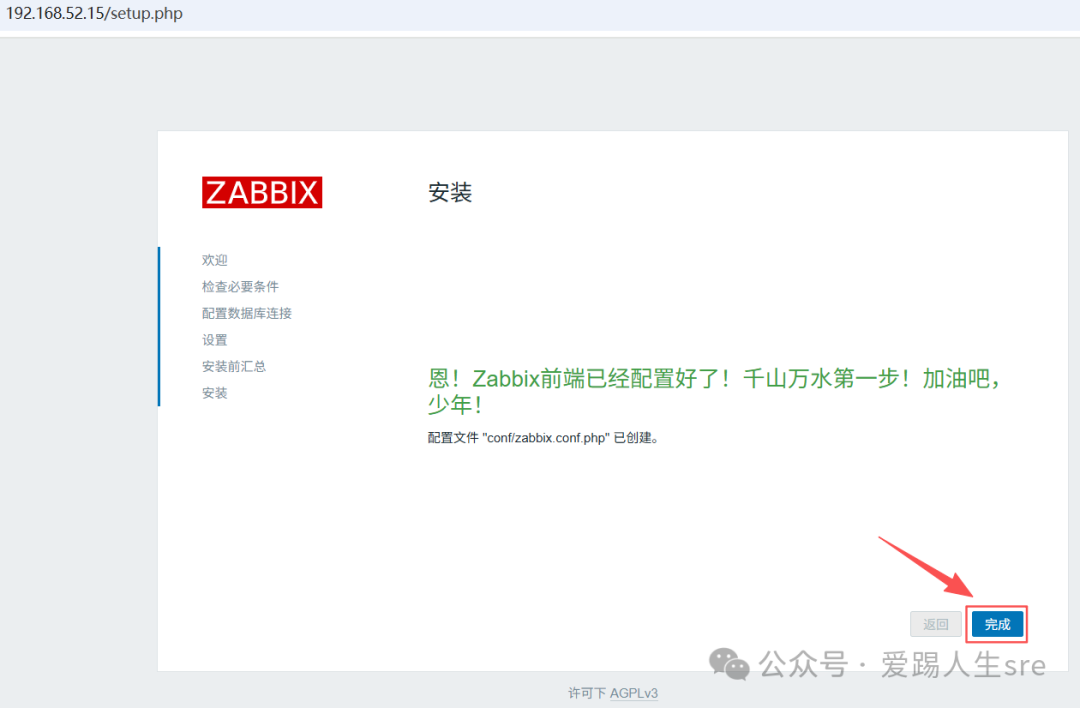Viewport: 1080px width, 708px height.
Task: Click the 爱踢人生sre watermark text
Action: point(962,664)
